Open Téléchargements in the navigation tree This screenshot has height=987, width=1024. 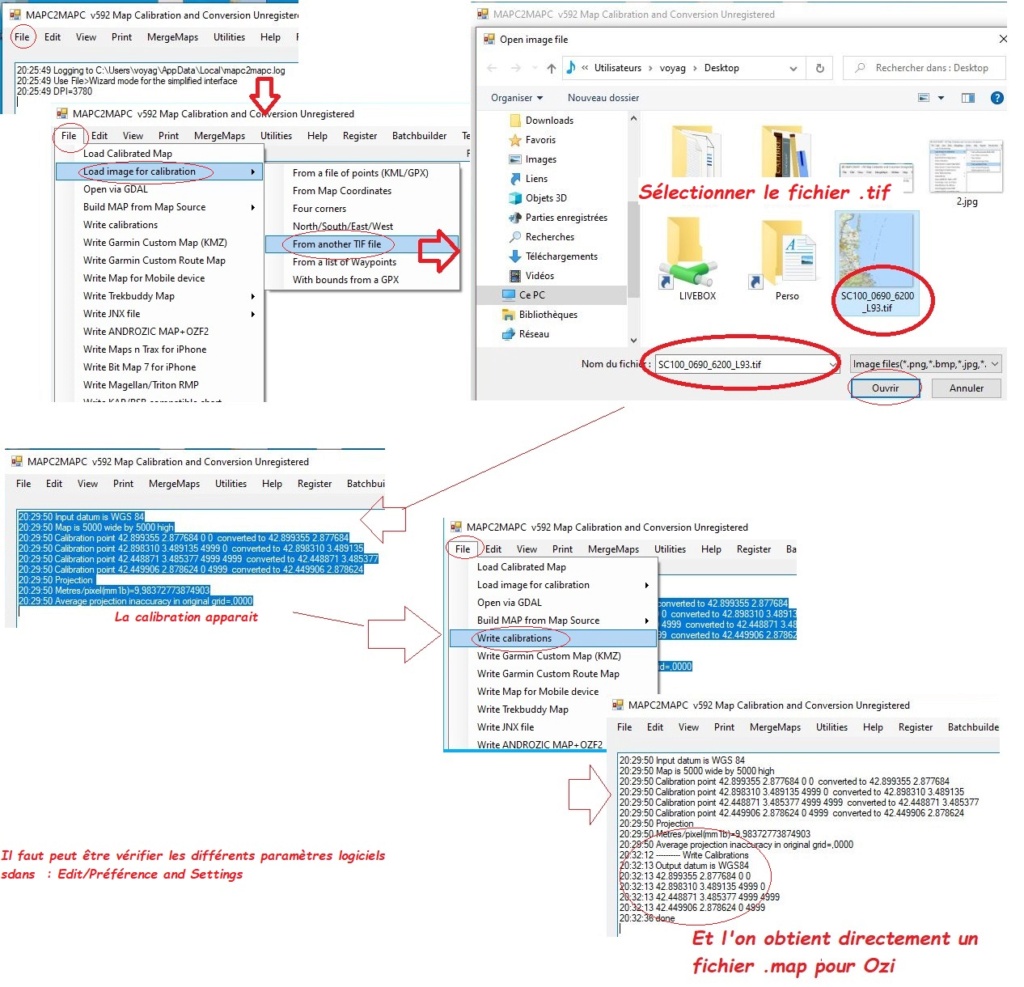(561, 256)
